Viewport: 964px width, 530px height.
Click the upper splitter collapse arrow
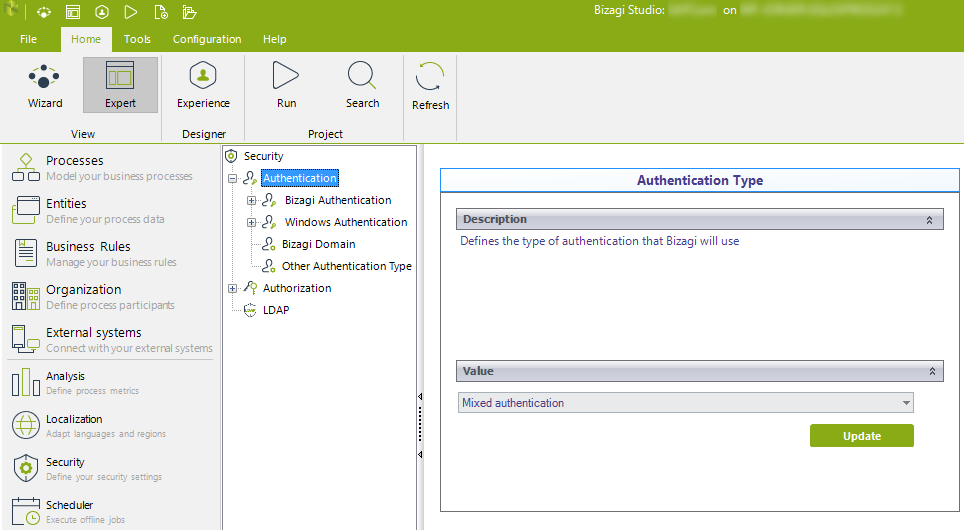click(420, 397)
